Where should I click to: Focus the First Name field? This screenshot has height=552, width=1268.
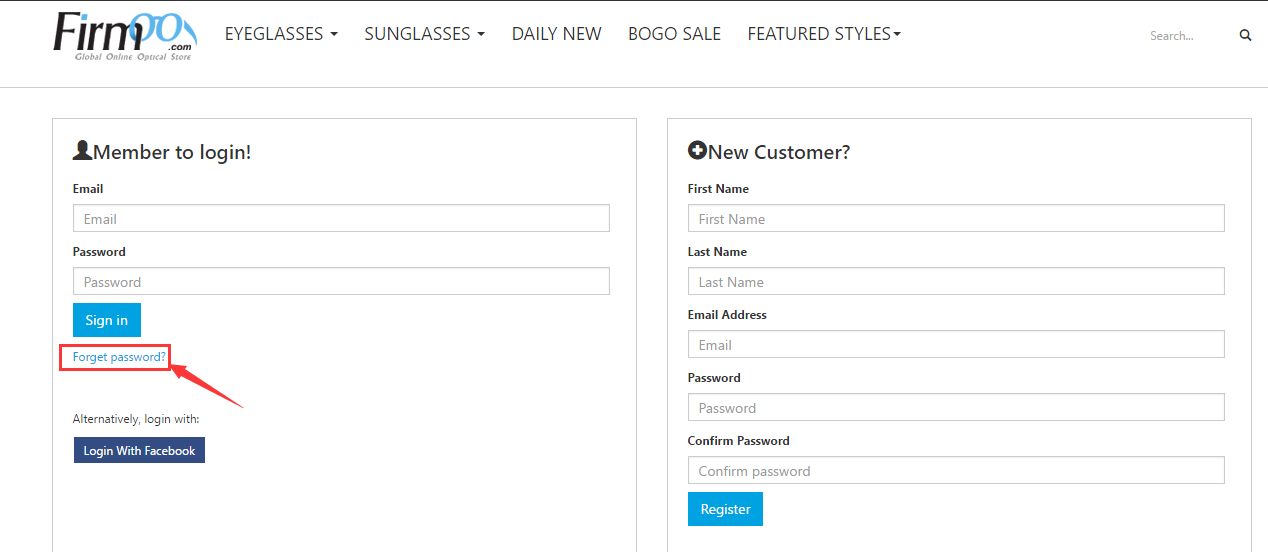[x=956, y=218]
